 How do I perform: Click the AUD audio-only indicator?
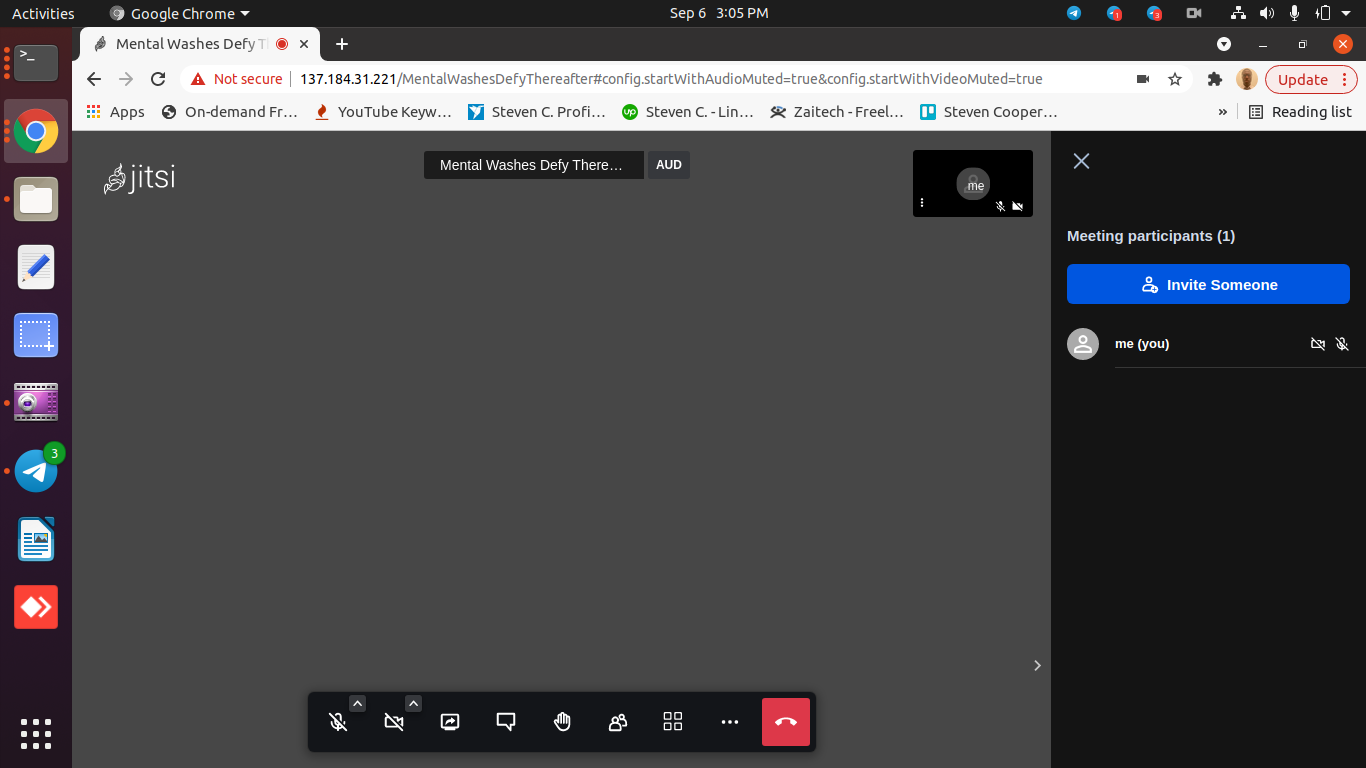[668, 165]
